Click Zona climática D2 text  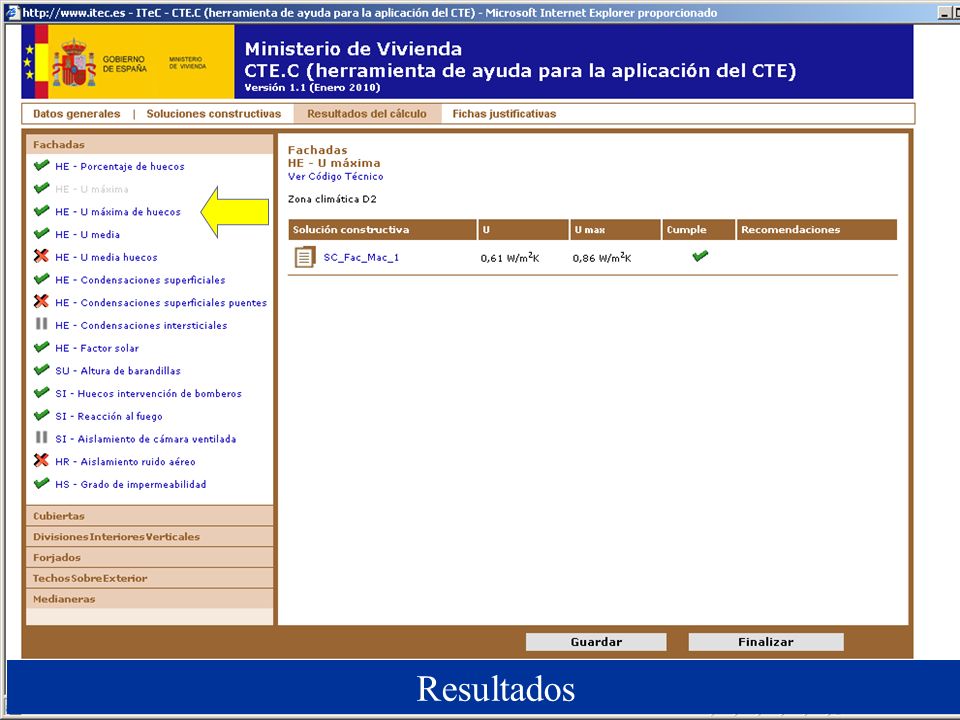(332, 199)
